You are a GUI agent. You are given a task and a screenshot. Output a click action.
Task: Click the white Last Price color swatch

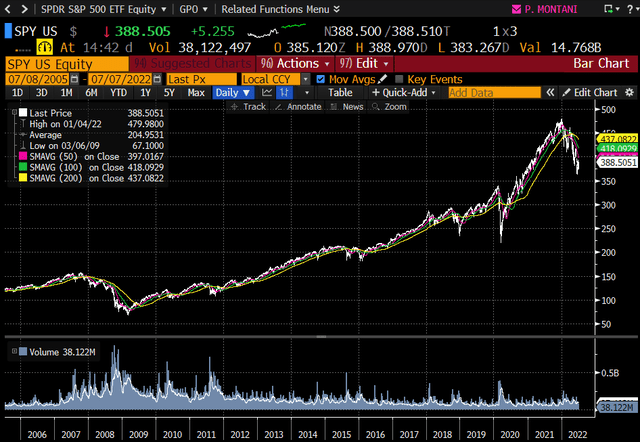[x=23, y=113]
